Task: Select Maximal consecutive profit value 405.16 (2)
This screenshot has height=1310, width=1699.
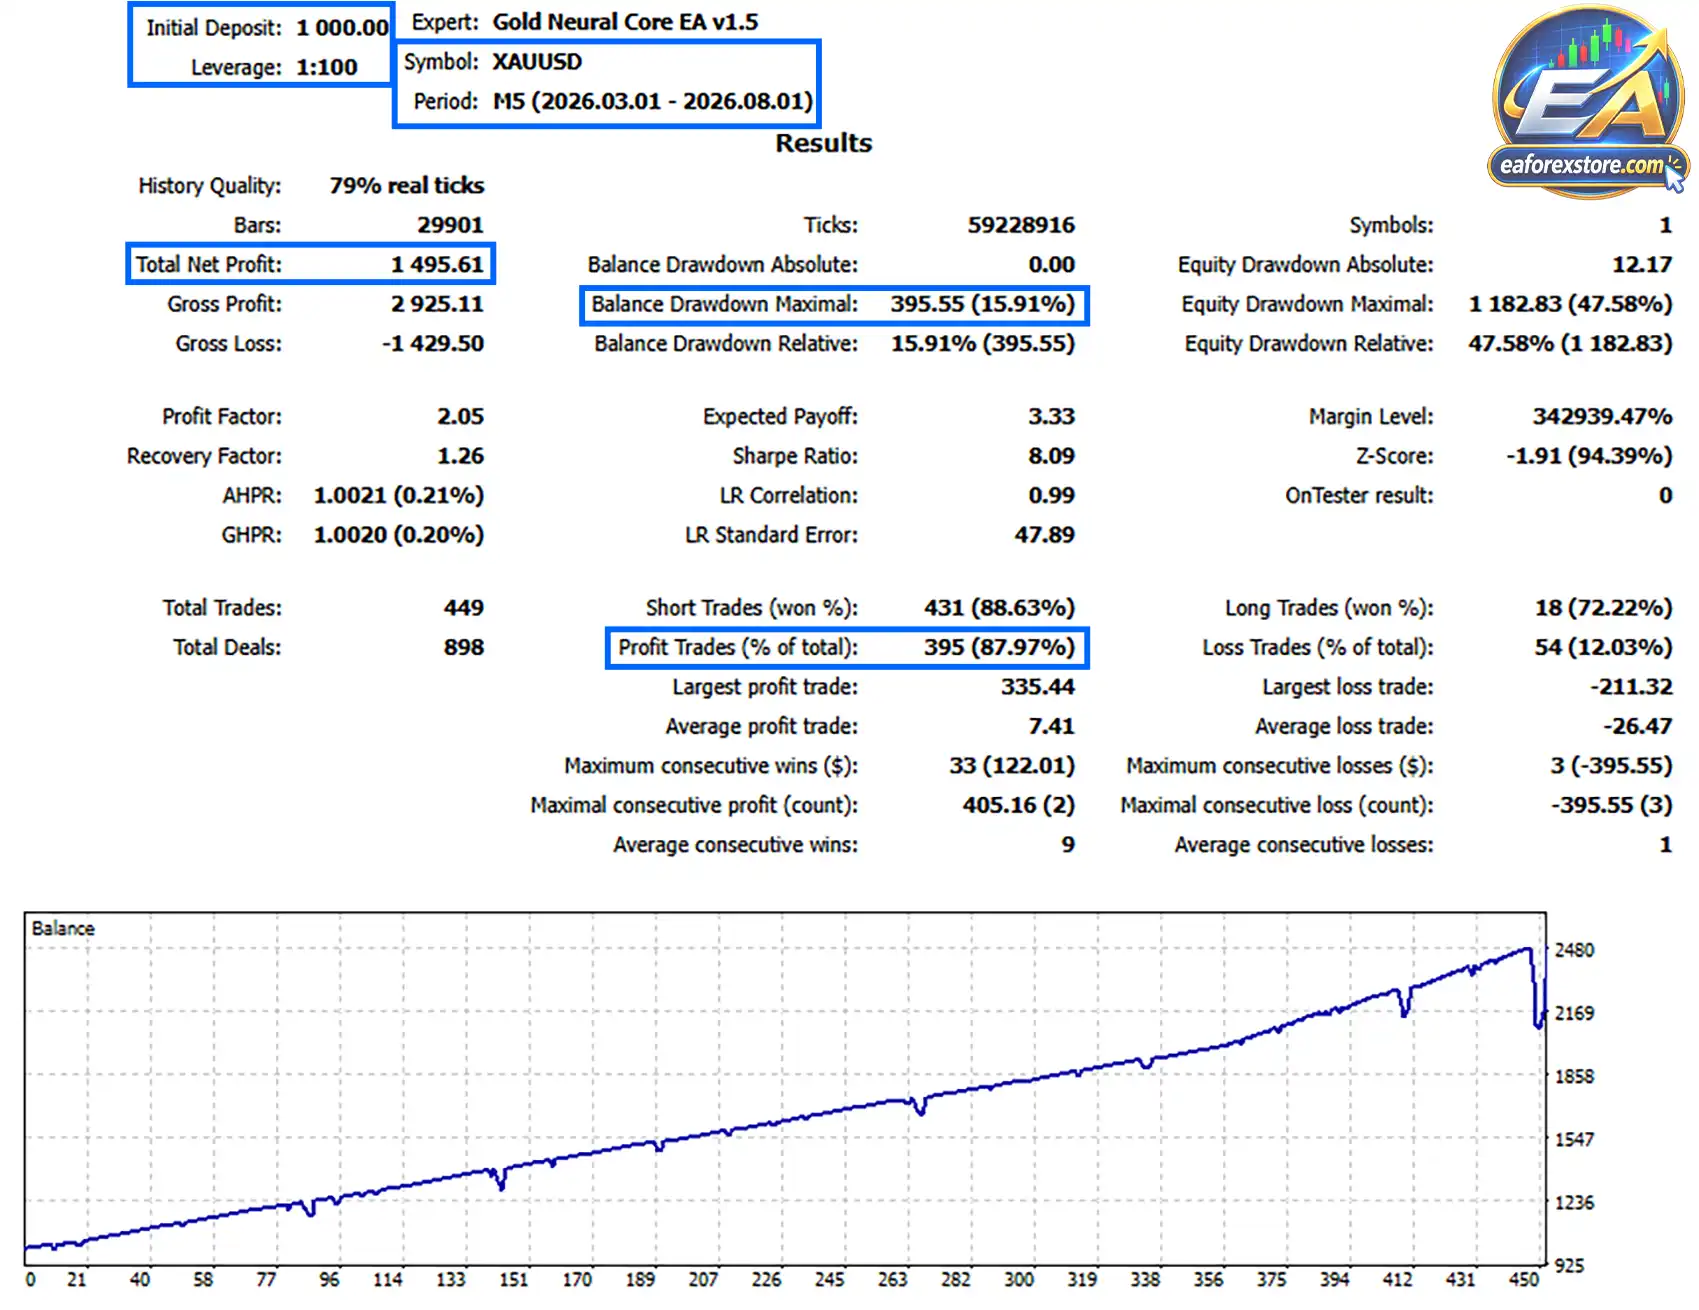Action: 1019,805
